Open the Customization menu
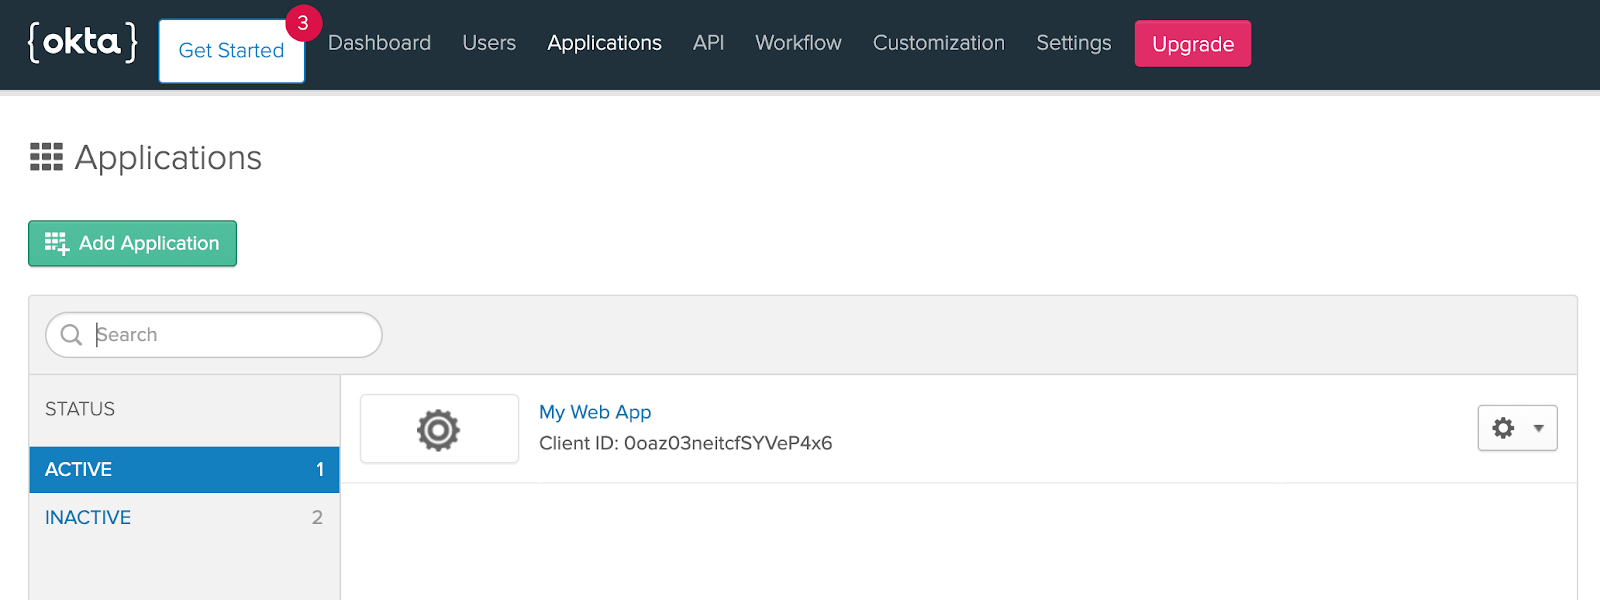 pos(938,43)
